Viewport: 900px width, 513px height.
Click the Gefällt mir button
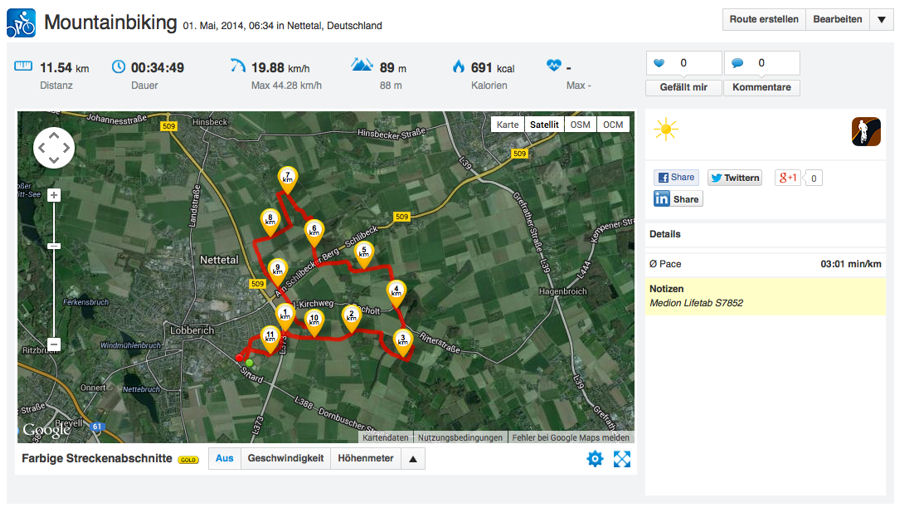(x=684, y=88)
